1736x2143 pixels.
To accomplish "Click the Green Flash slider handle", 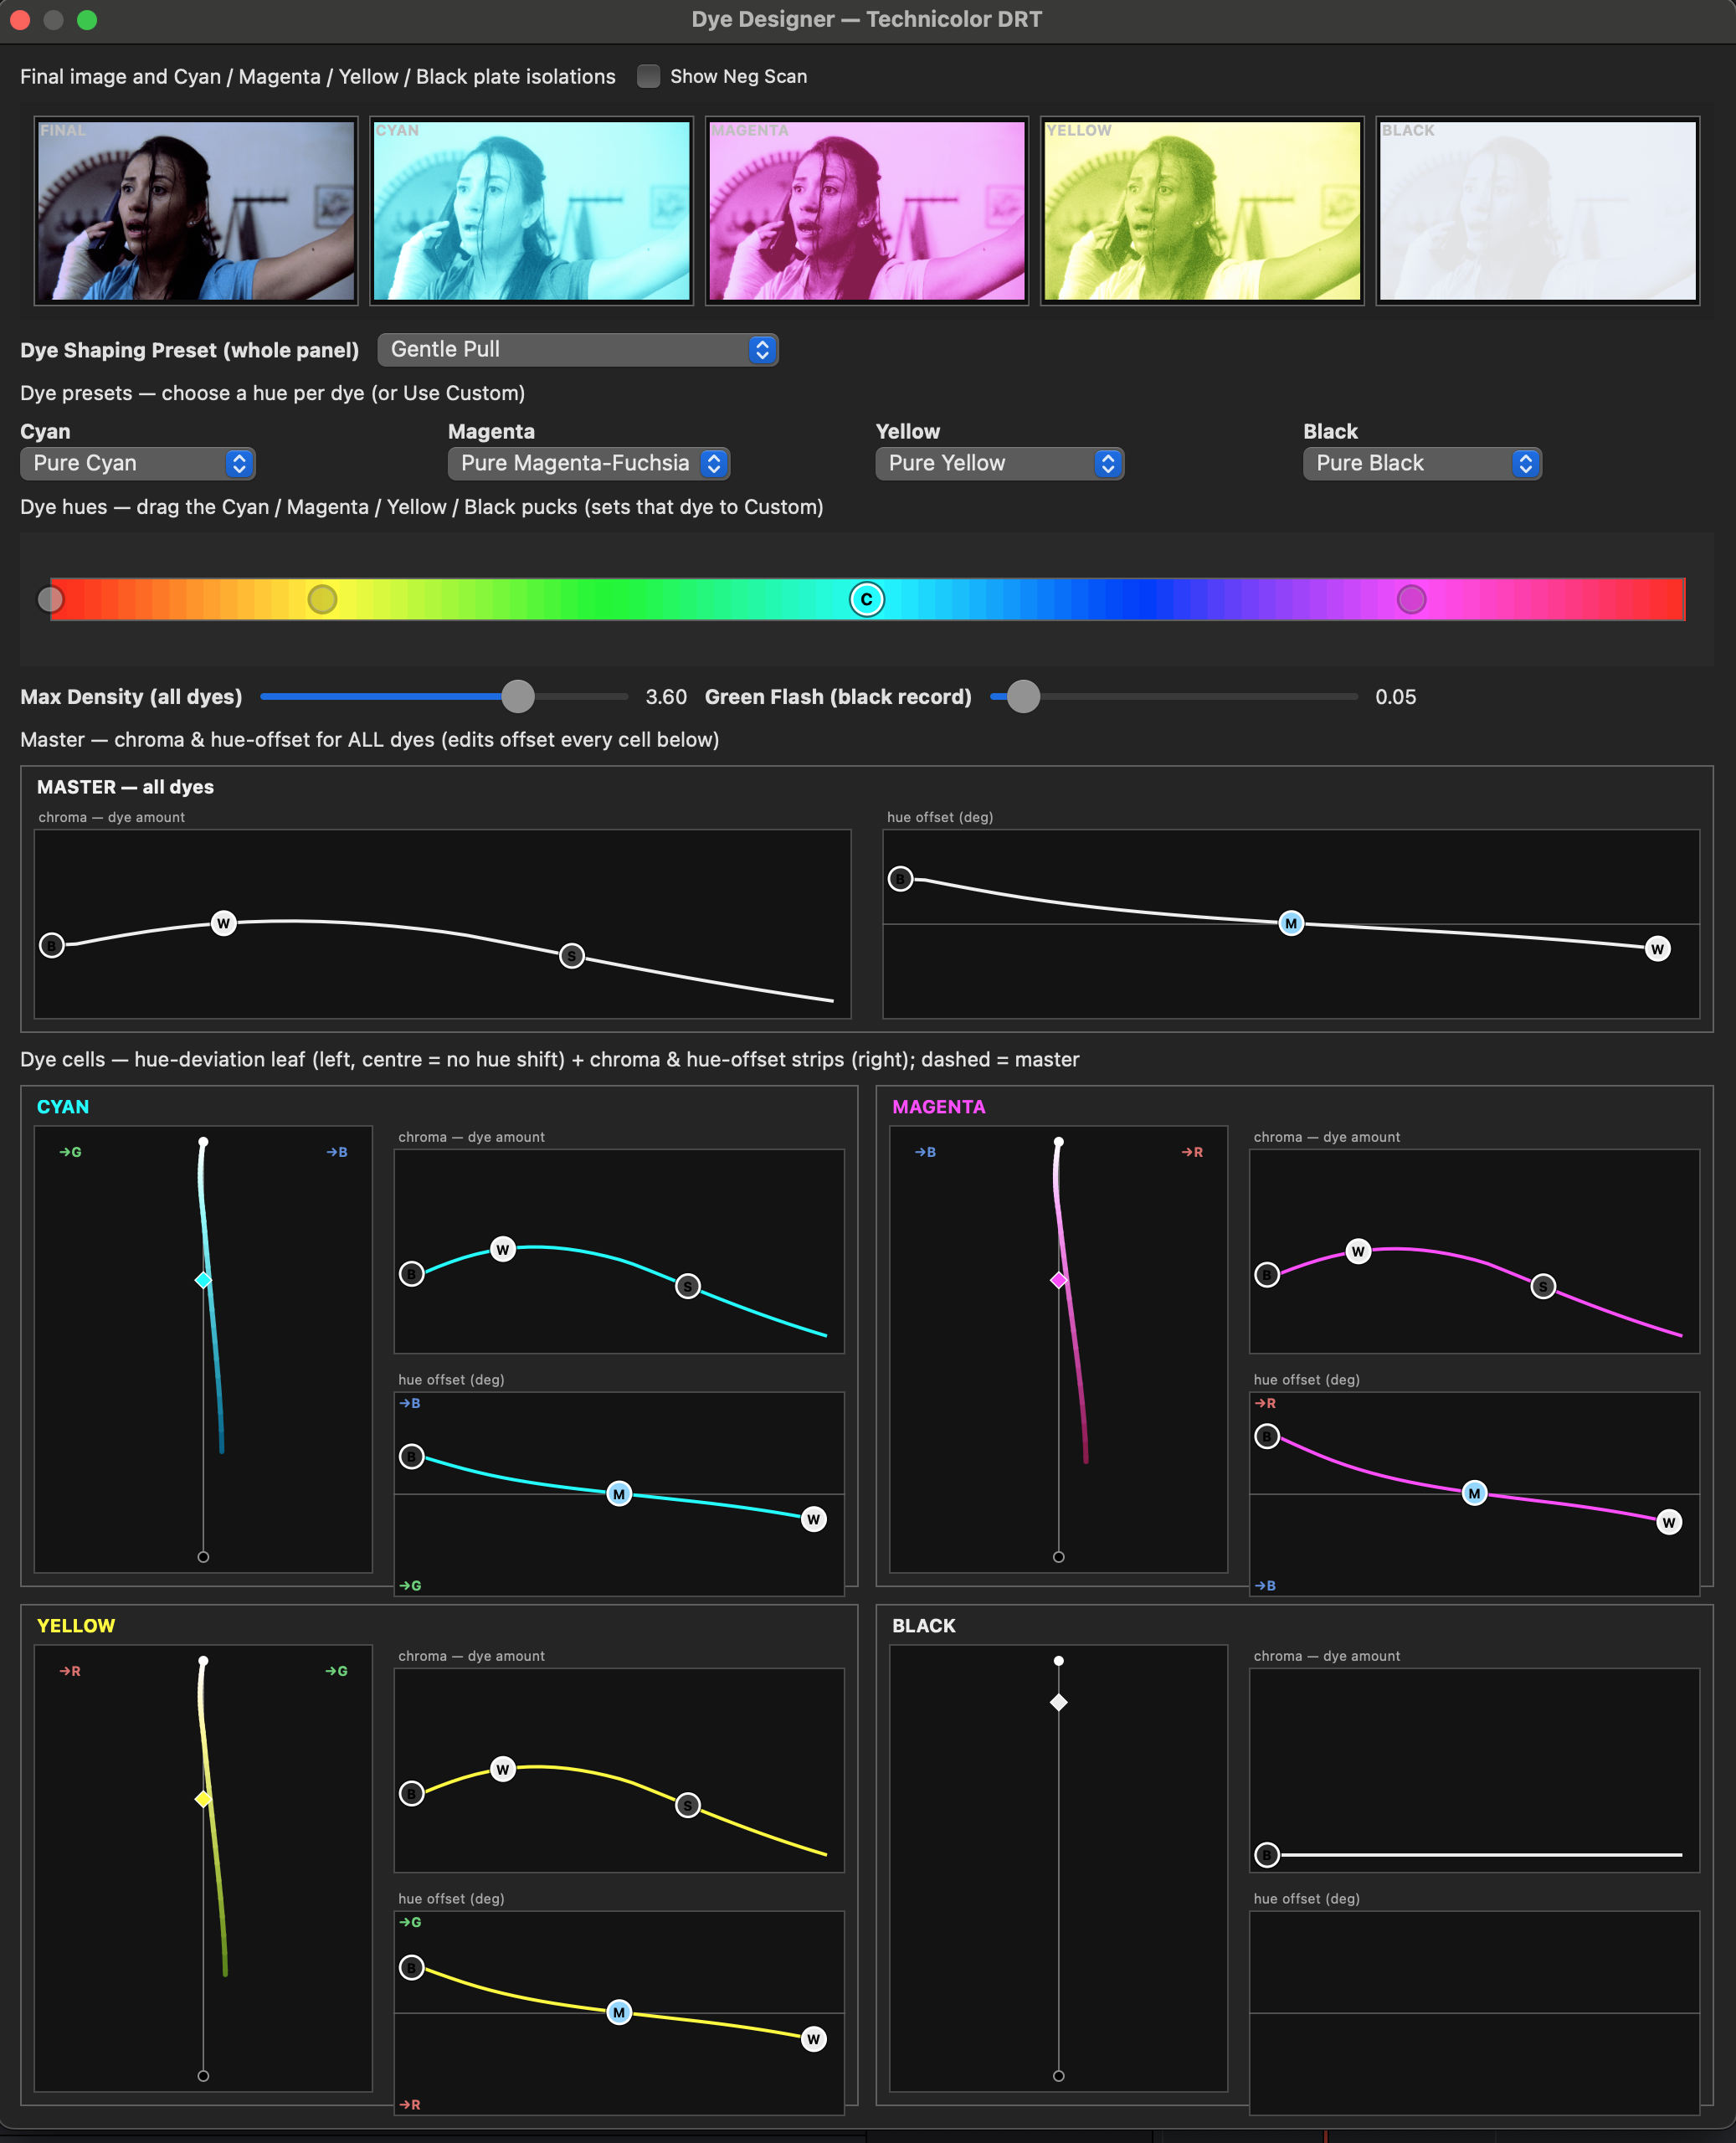I will tap(1023, 696).
